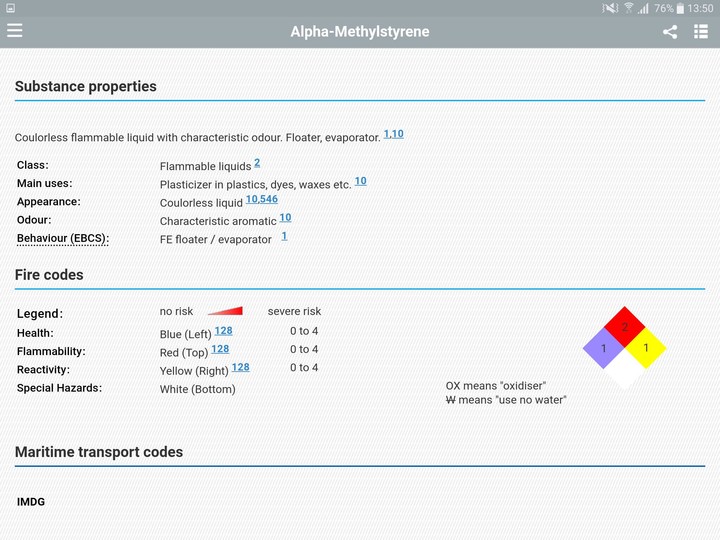The width and height of the screenshot is (720, 540).
Task: Click the red flammability diamond
Action: coord(625,327)
